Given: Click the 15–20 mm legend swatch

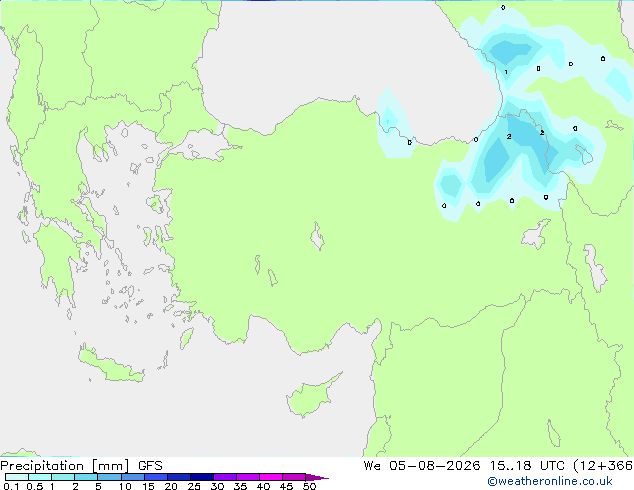Looking at the screenshot, I should (x=155, y=477).
